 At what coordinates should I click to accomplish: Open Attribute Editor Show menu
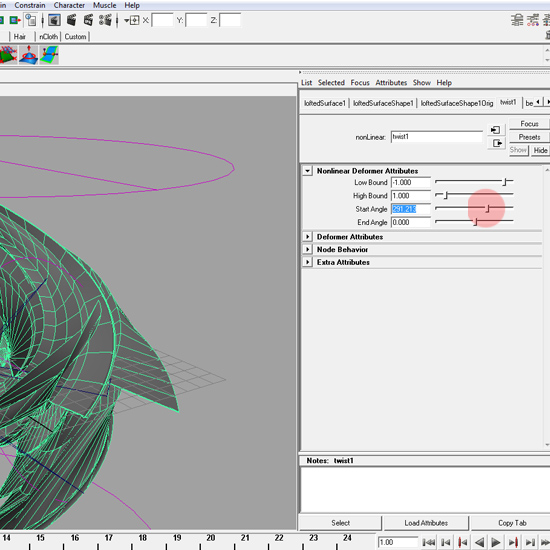pyautogui.click(x=422, y=83)
